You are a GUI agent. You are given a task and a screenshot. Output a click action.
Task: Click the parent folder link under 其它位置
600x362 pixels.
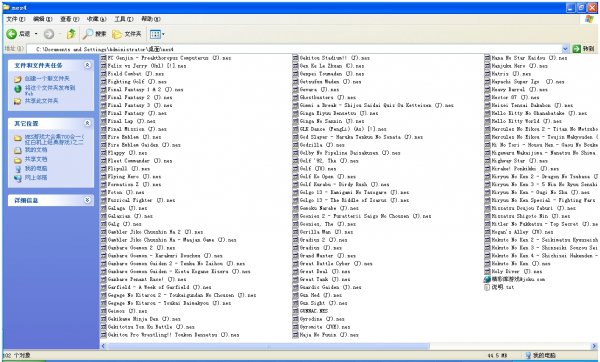pyautogui.click(x=54, y=139)
